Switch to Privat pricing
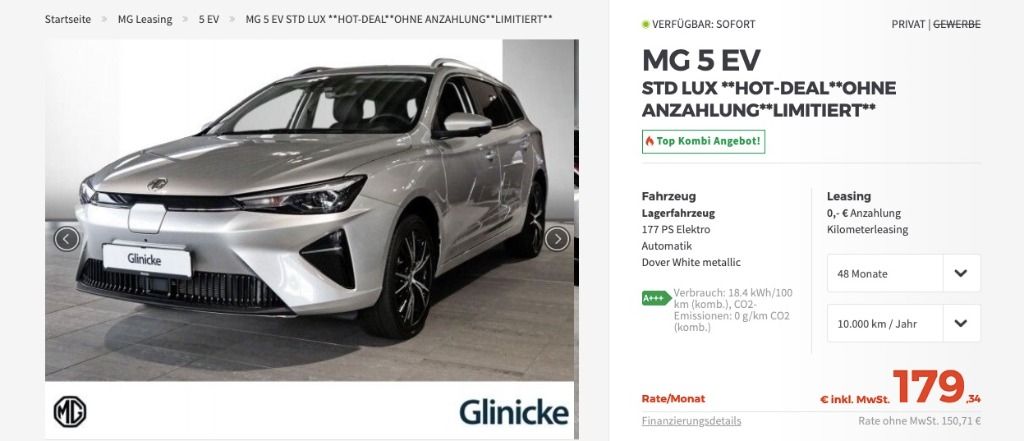1024x441 pixels. pyautogui.click(x=908, y=24)
